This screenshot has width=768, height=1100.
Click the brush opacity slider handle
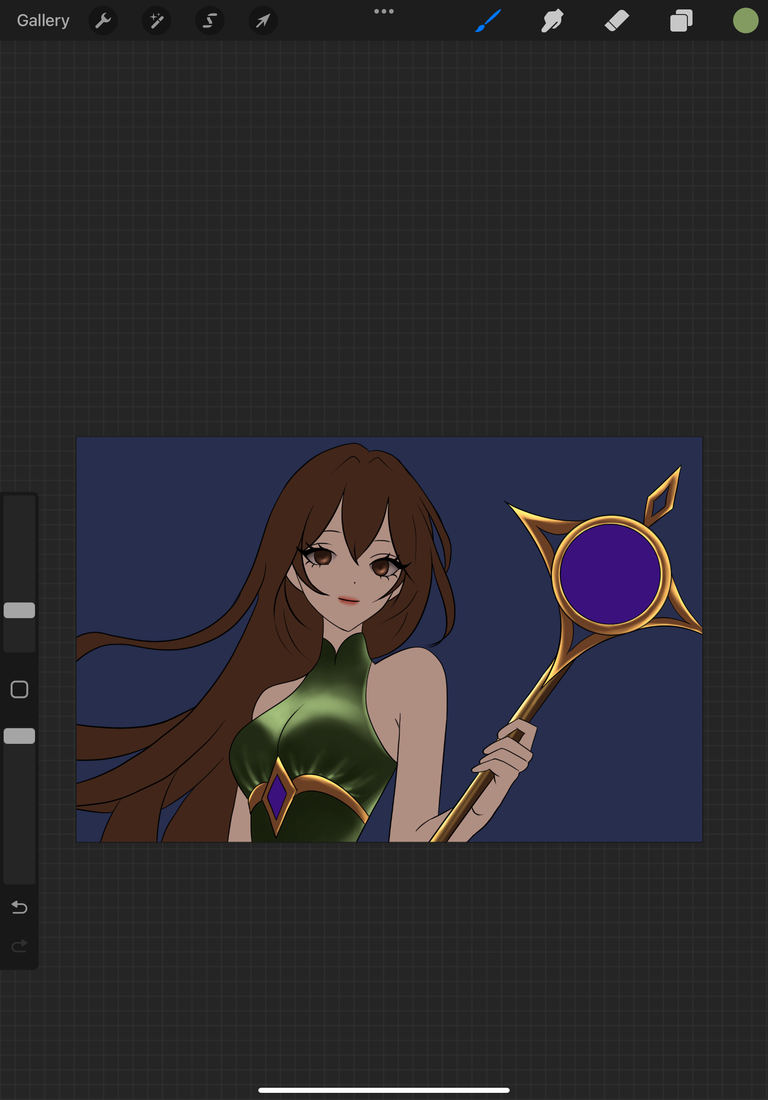click(x=20, y=736)
